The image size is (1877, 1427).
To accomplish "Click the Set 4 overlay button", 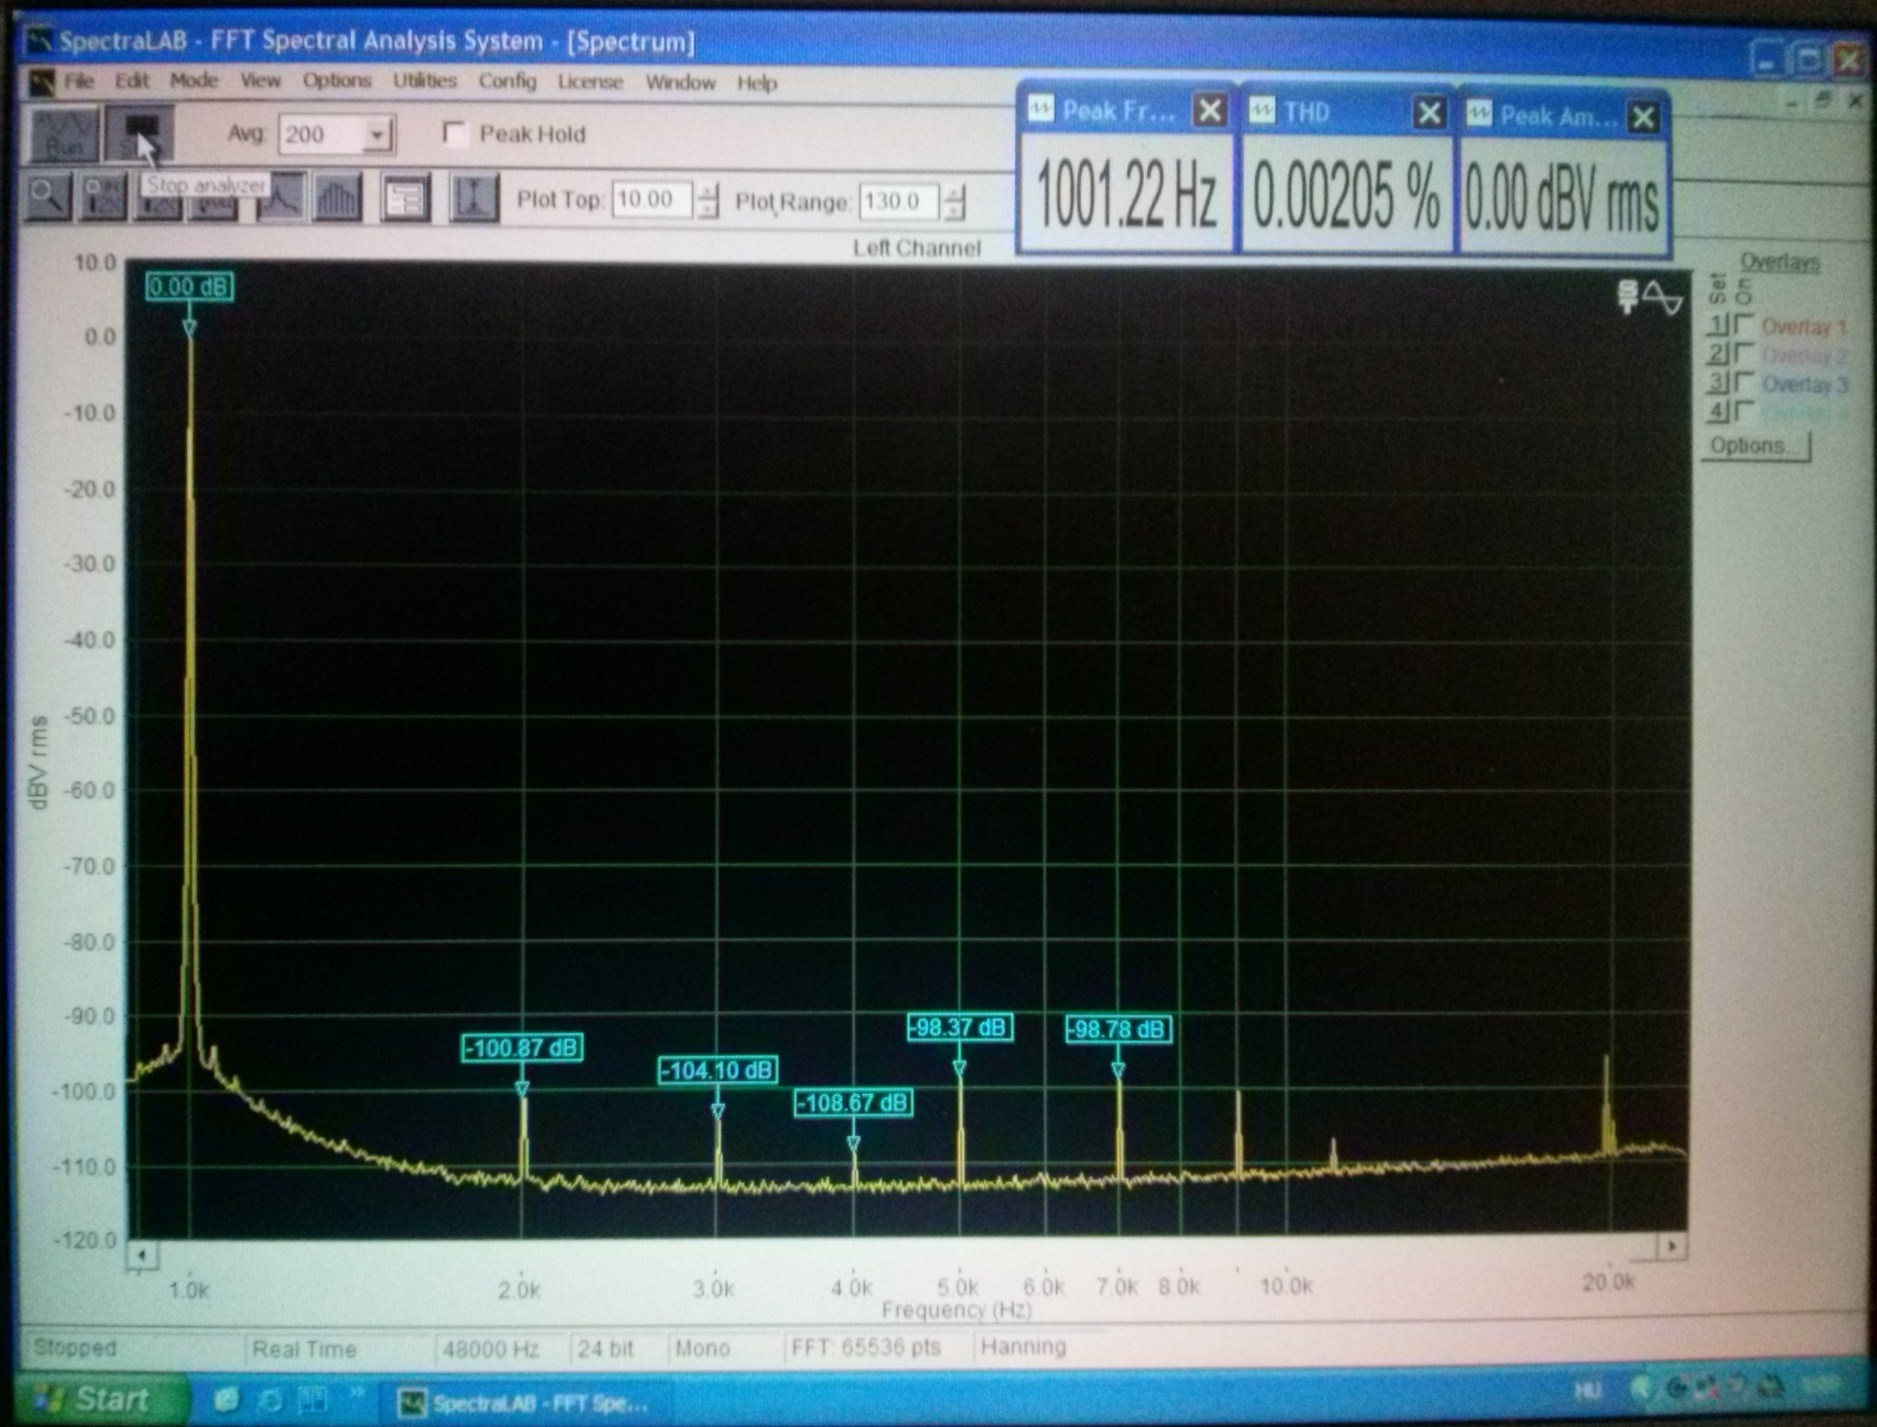I will (x=1718, y=411).
